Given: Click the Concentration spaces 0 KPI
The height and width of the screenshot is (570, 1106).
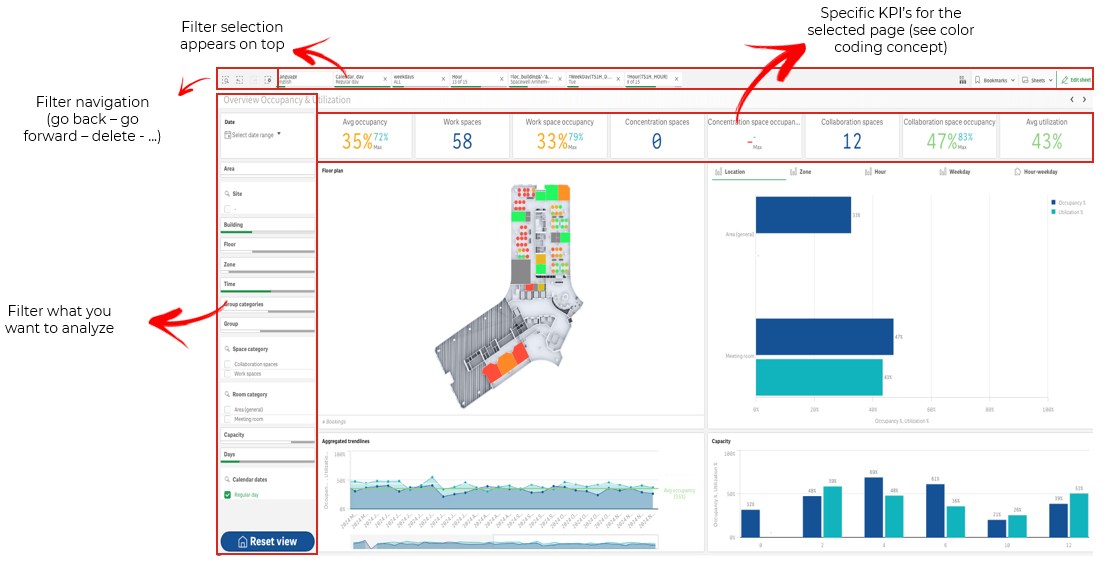Looking at the screenshot, I should coord(657,135).
